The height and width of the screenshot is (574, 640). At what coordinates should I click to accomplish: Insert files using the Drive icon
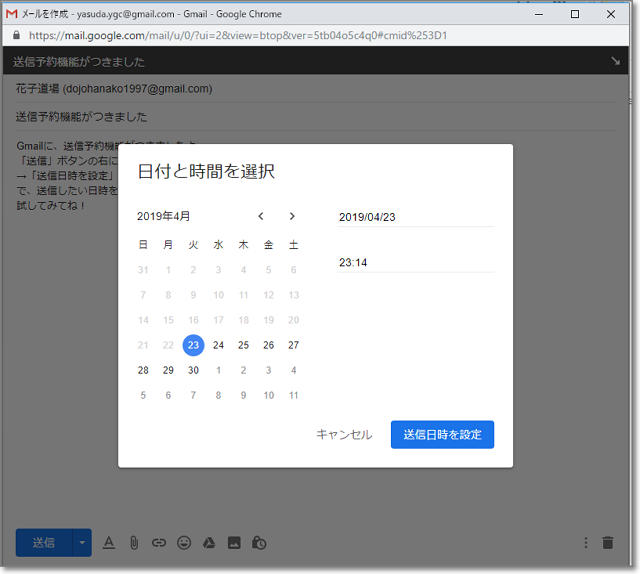click(210, 543)
